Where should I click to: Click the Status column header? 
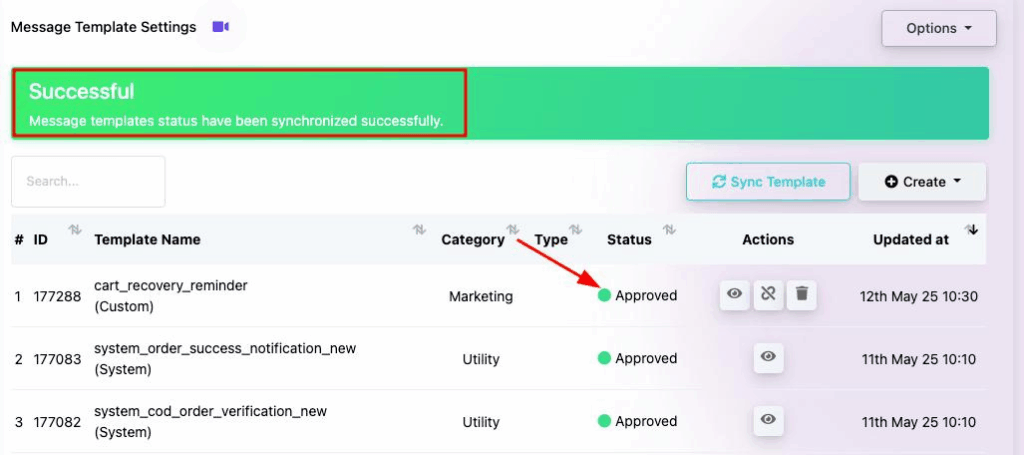[x=629, y=240]
